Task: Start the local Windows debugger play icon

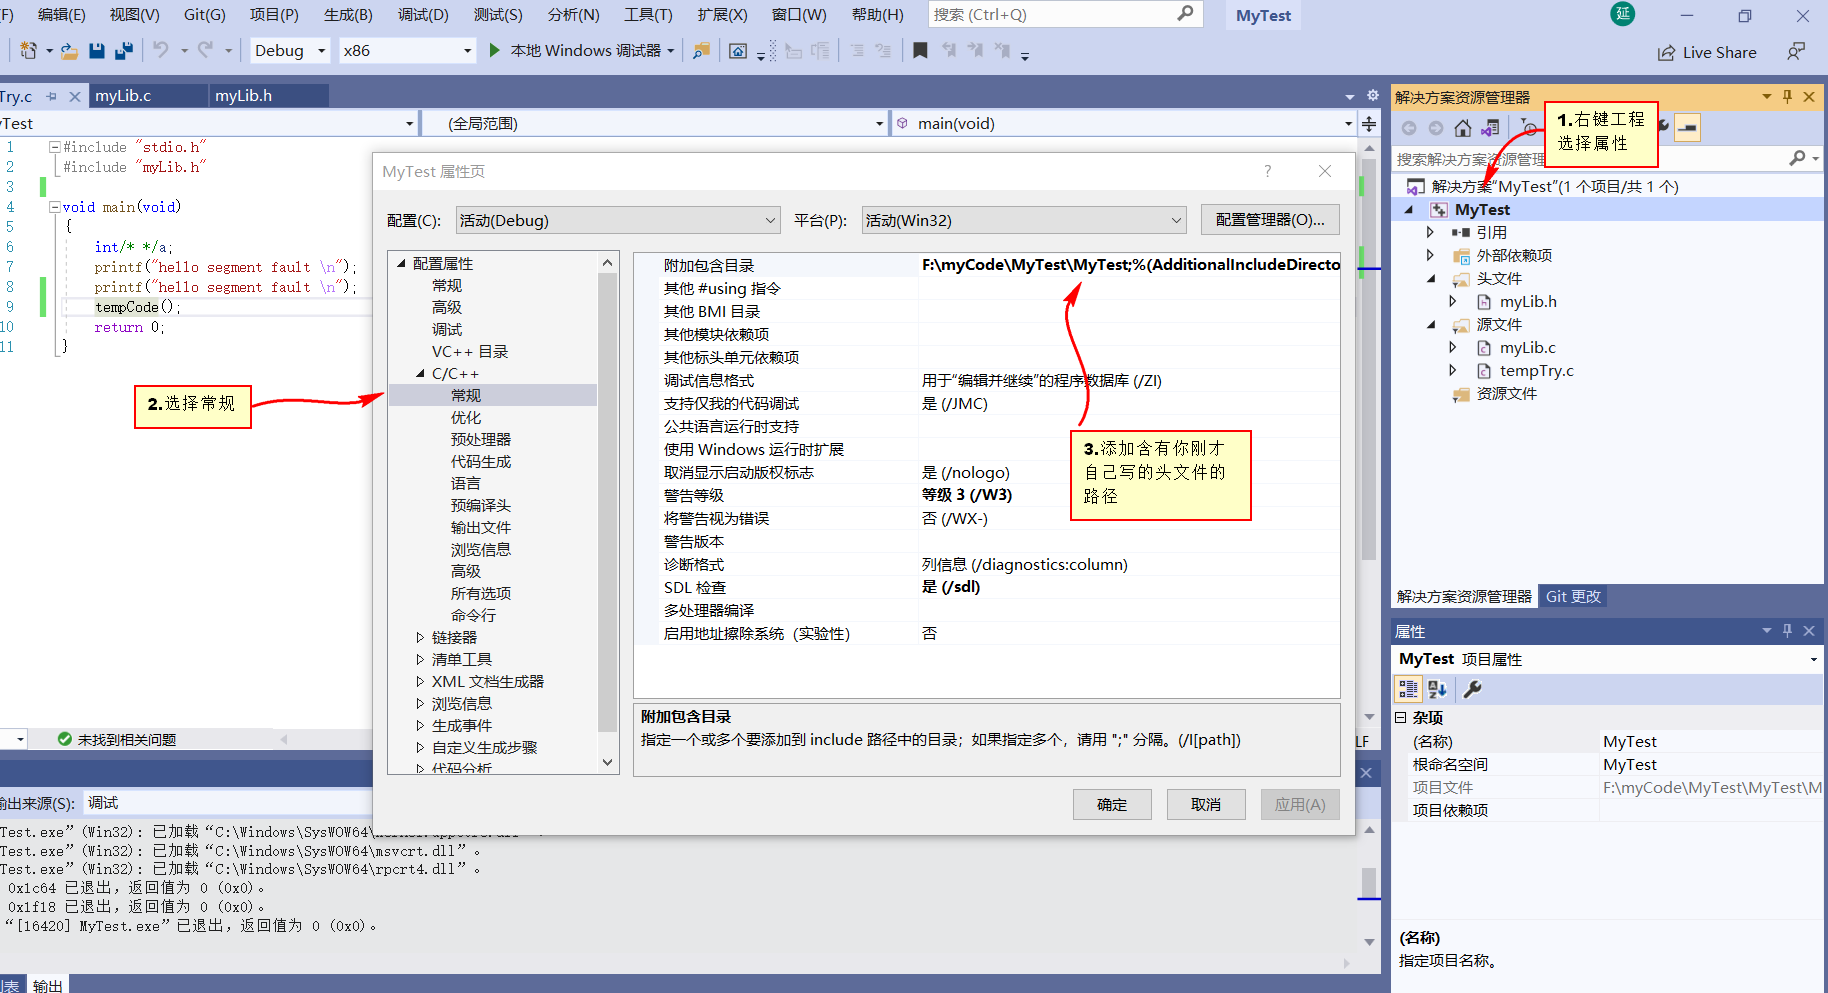Action: pyautogui.click(x=494, y=50)
